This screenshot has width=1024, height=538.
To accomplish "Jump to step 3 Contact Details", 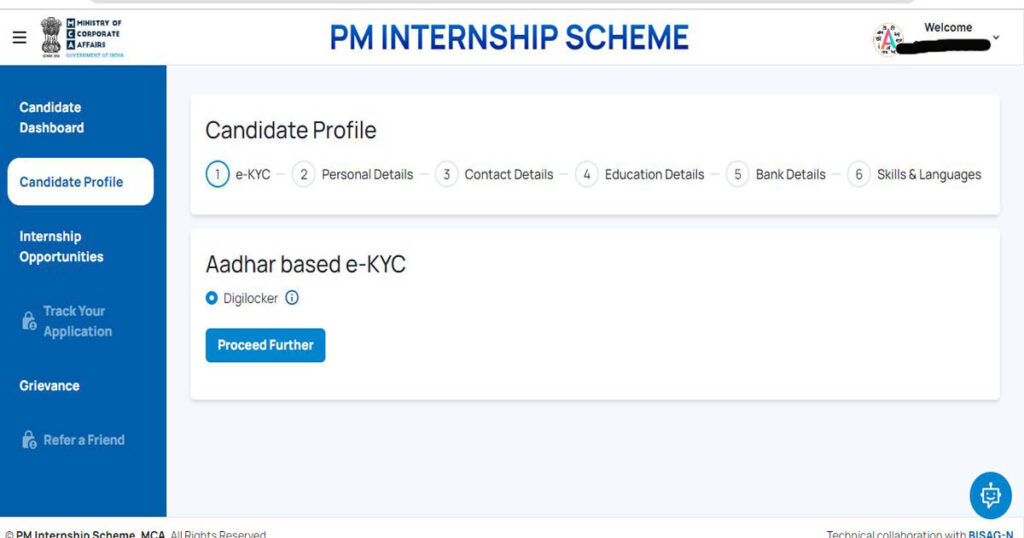I will (494, 174).
